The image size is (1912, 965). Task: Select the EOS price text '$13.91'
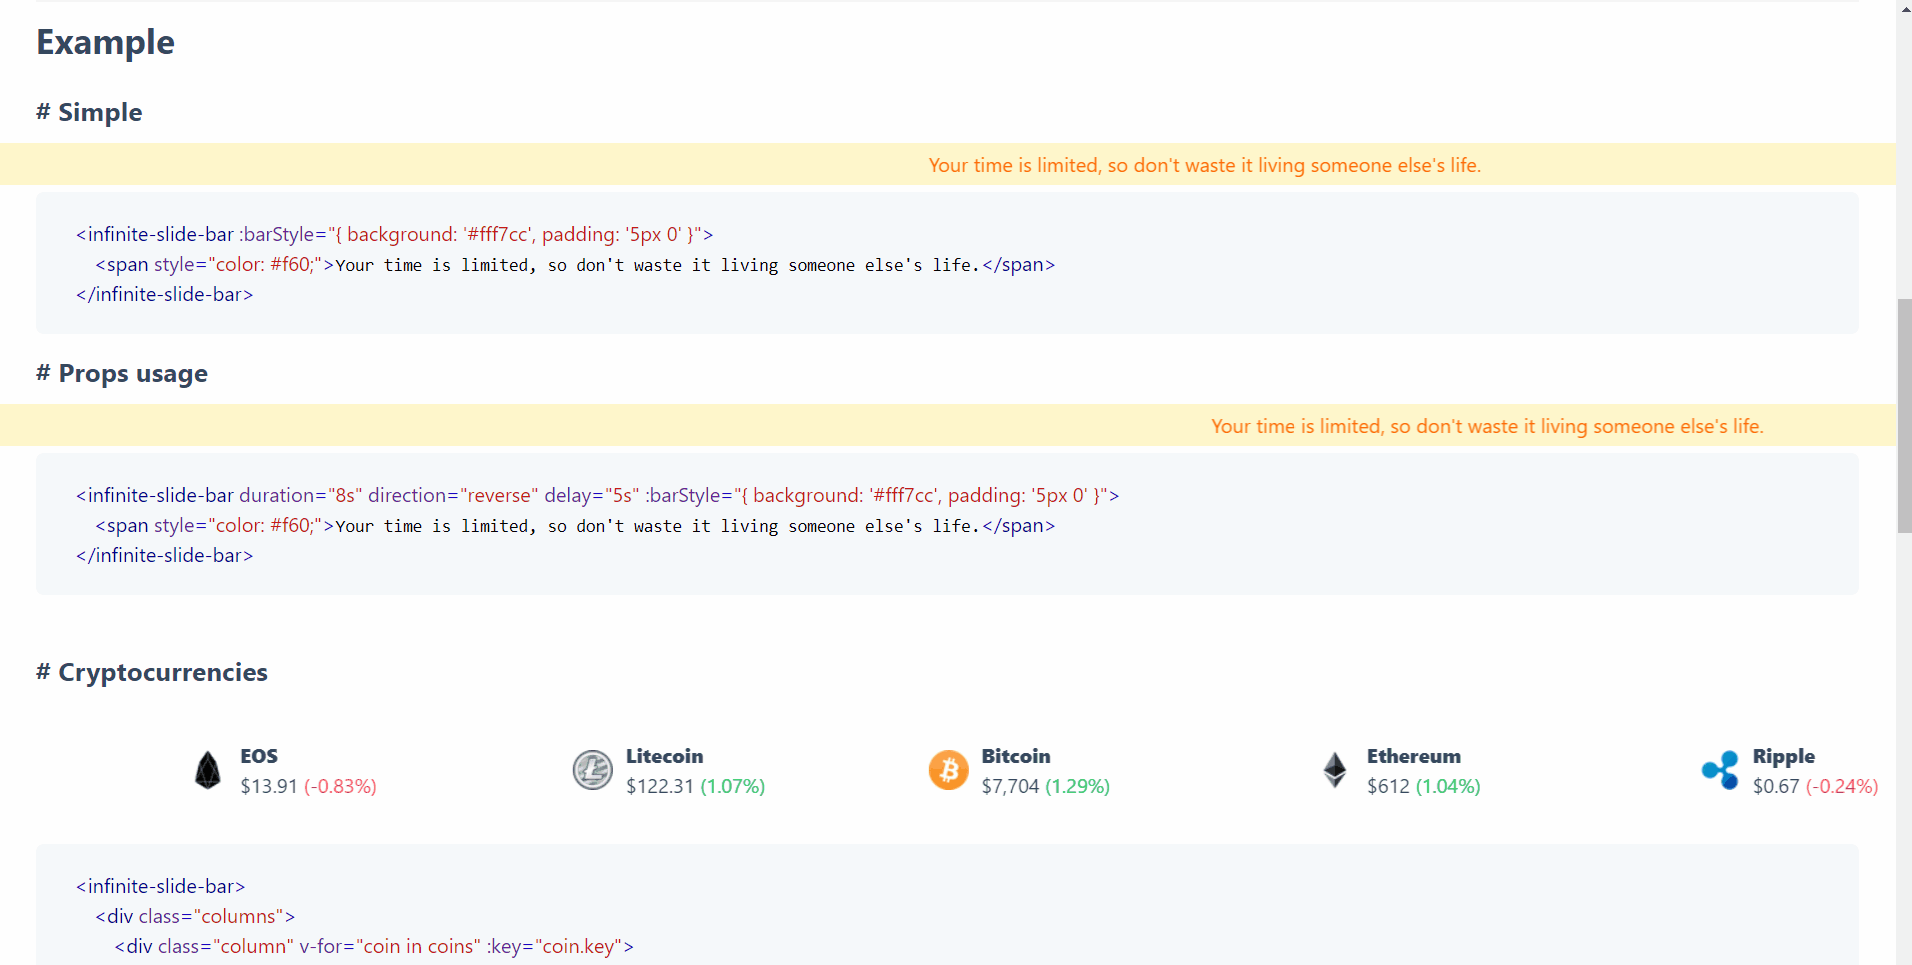click(268, 786)
